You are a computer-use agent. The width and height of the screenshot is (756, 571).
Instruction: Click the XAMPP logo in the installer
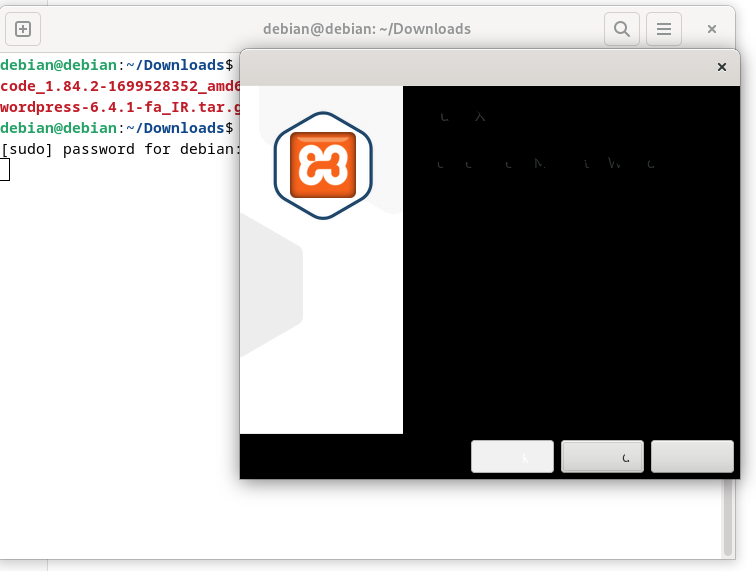click(322, 164)
